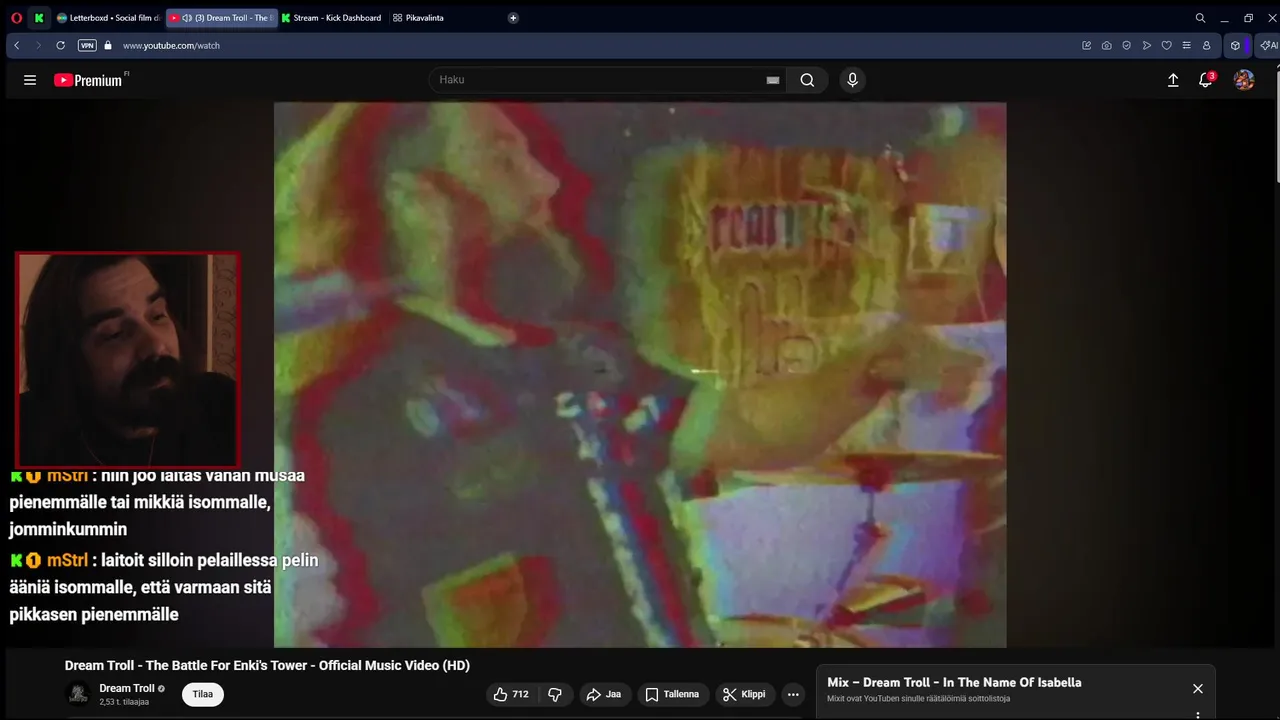The width and height of the screenshot is (1280, 720).
Task: Go back to previous page
Action: [x=17, y=45]
